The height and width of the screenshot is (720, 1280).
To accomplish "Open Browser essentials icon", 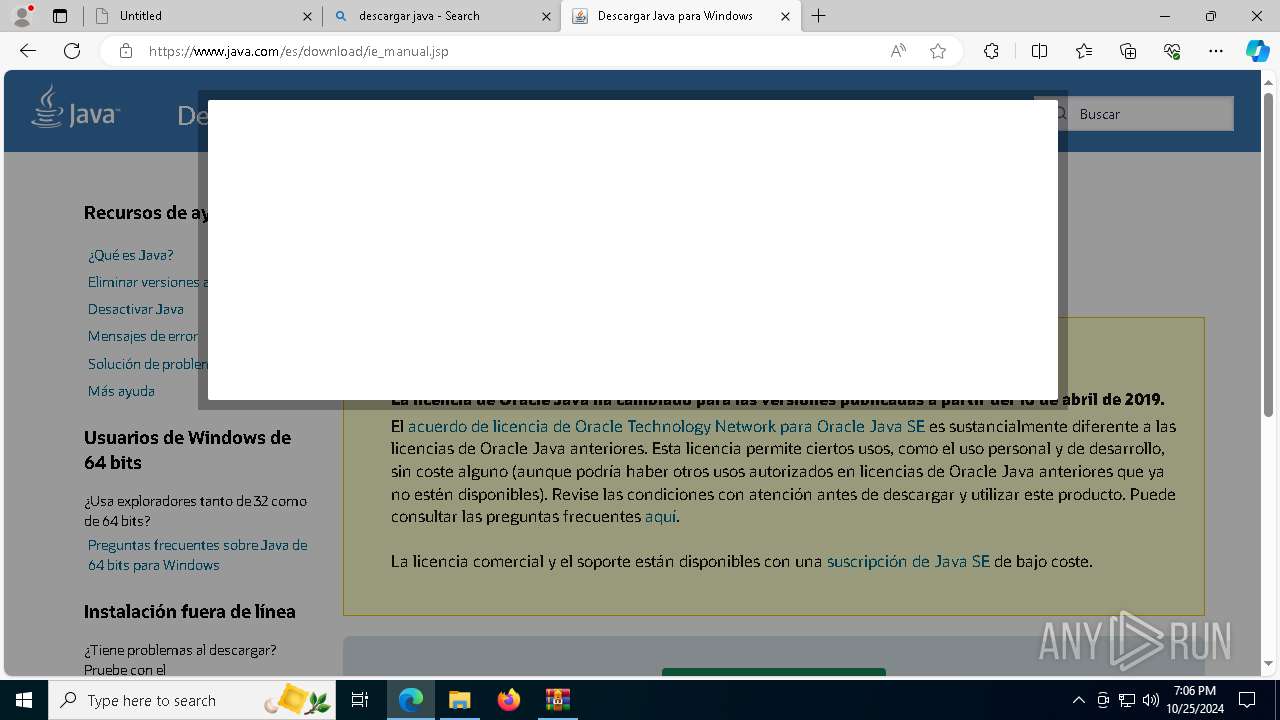I will [1172, 51].
